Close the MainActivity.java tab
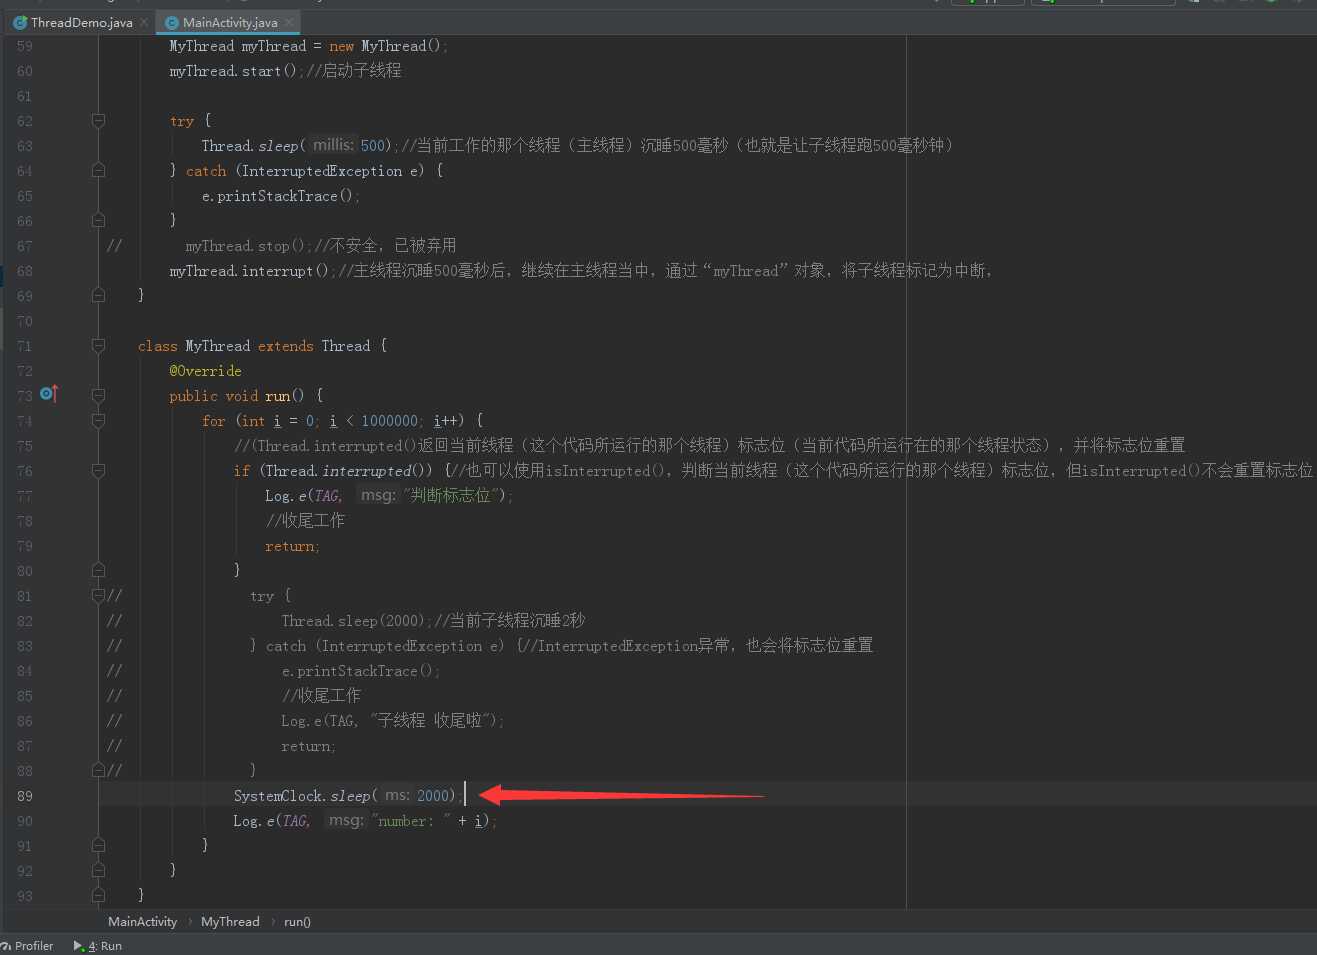 pyautogui.click(x=289, y=22)
